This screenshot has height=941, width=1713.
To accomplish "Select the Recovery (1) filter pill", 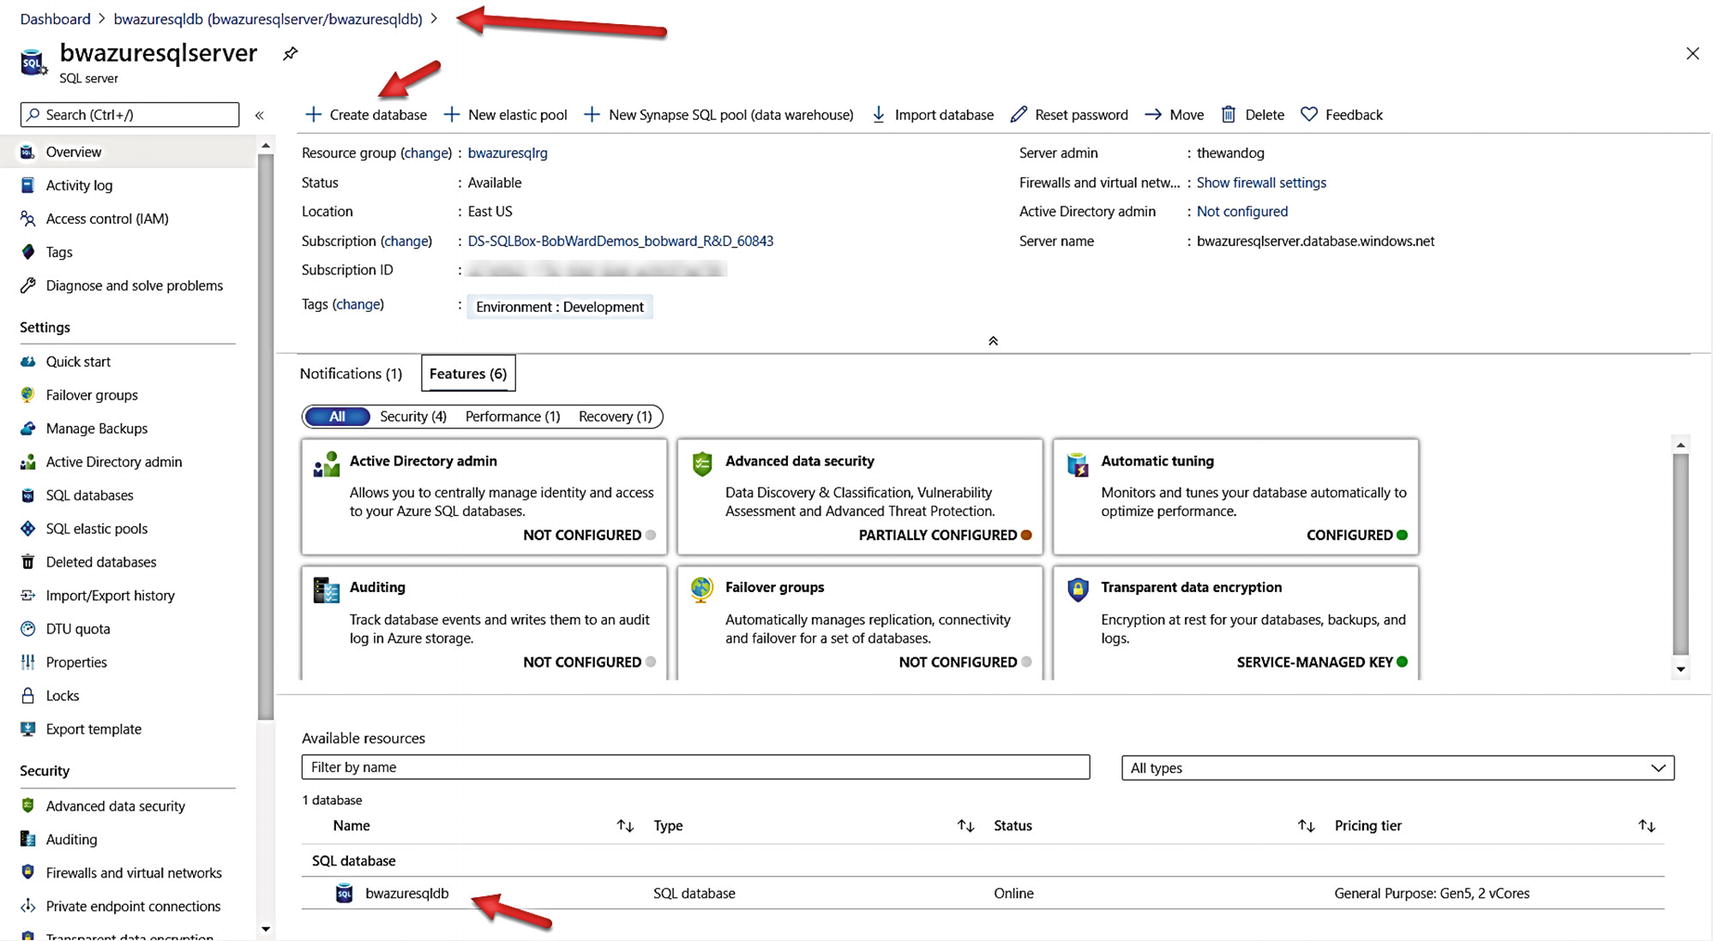I will pyautogui.click(x=615, y=416).
